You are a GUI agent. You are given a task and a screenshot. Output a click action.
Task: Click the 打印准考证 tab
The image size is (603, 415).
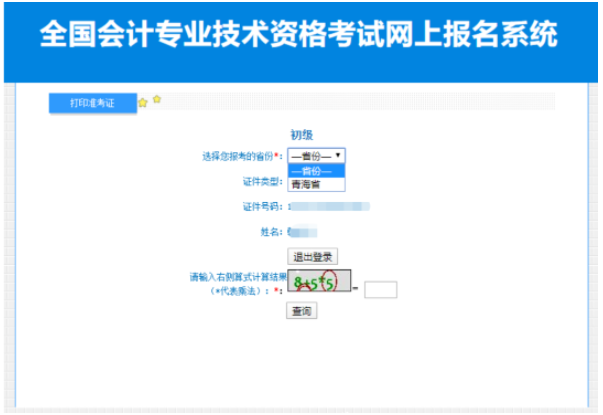coord(92,103)
